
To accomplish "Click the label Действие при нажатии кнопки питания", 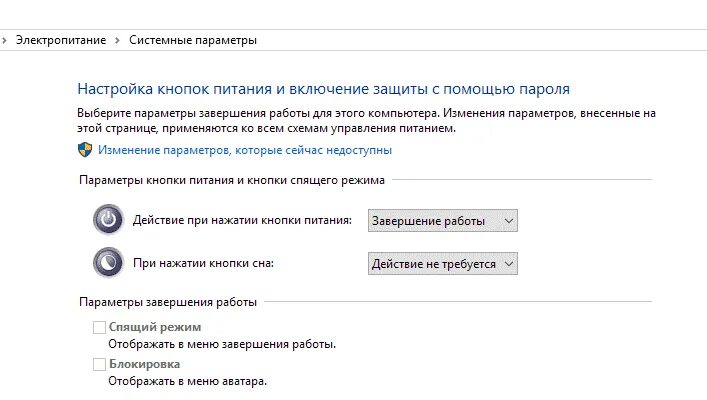I will click(x=243, y=220).
